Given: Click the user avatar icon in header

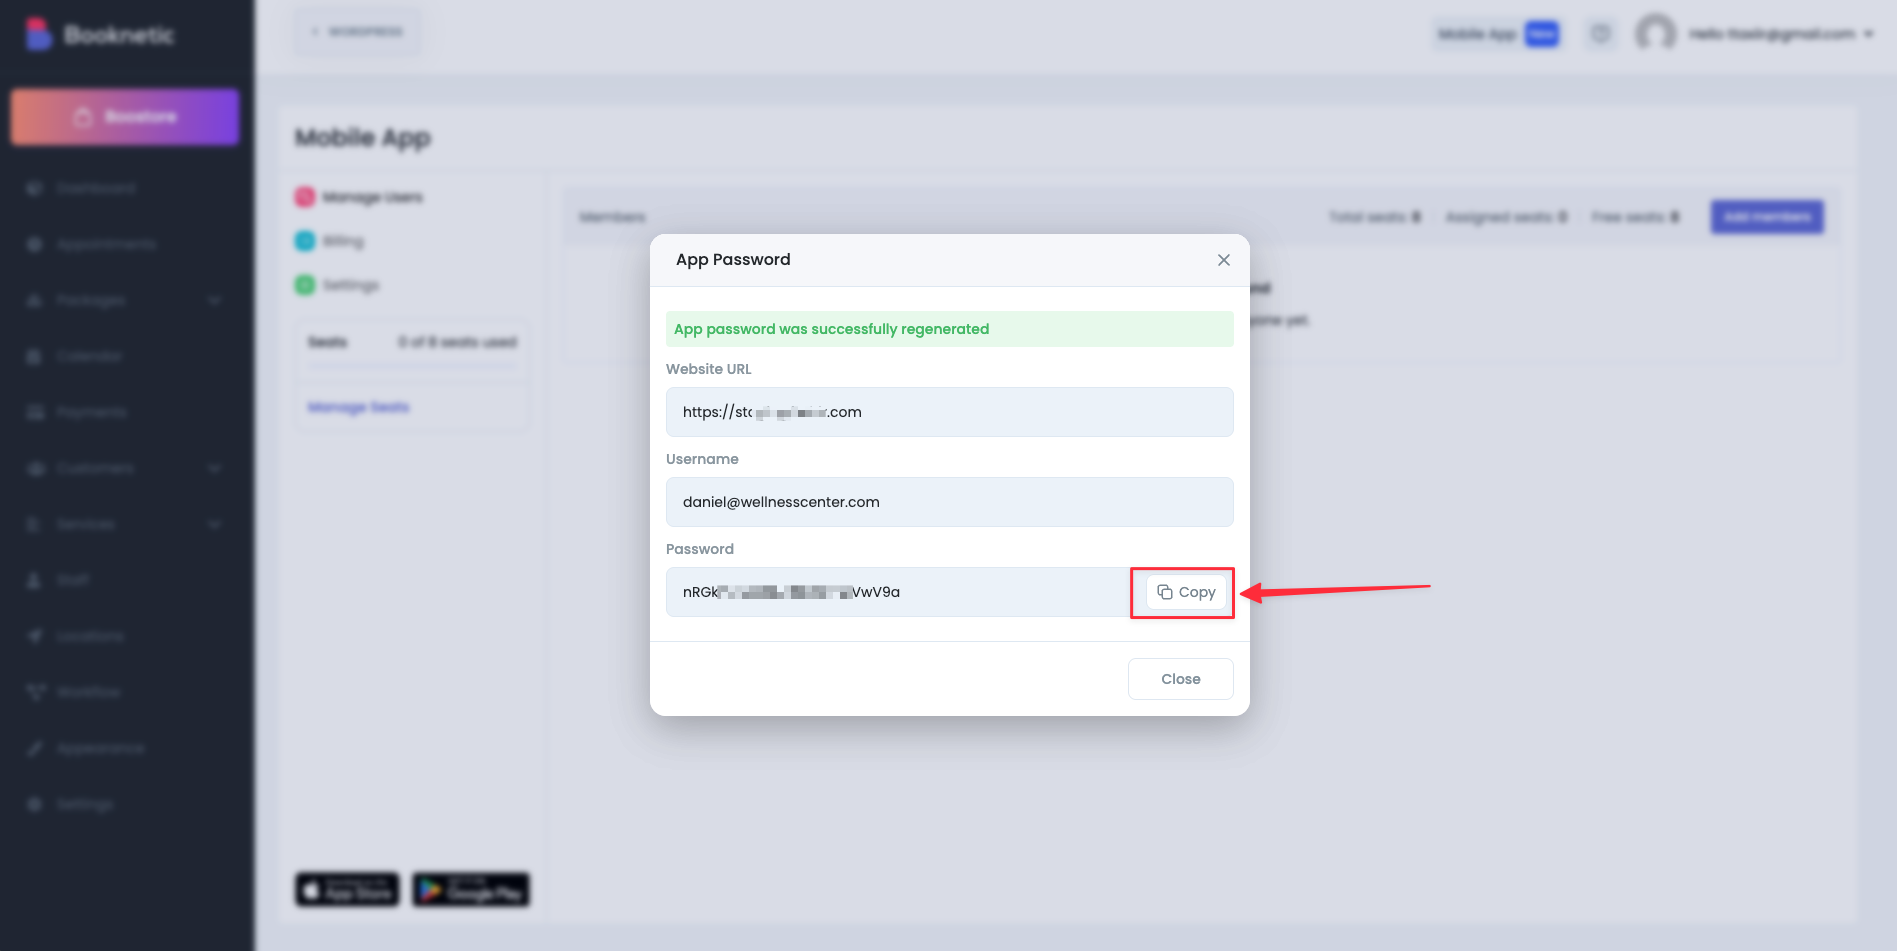Looking at the screenshot, I should 1655,34.
